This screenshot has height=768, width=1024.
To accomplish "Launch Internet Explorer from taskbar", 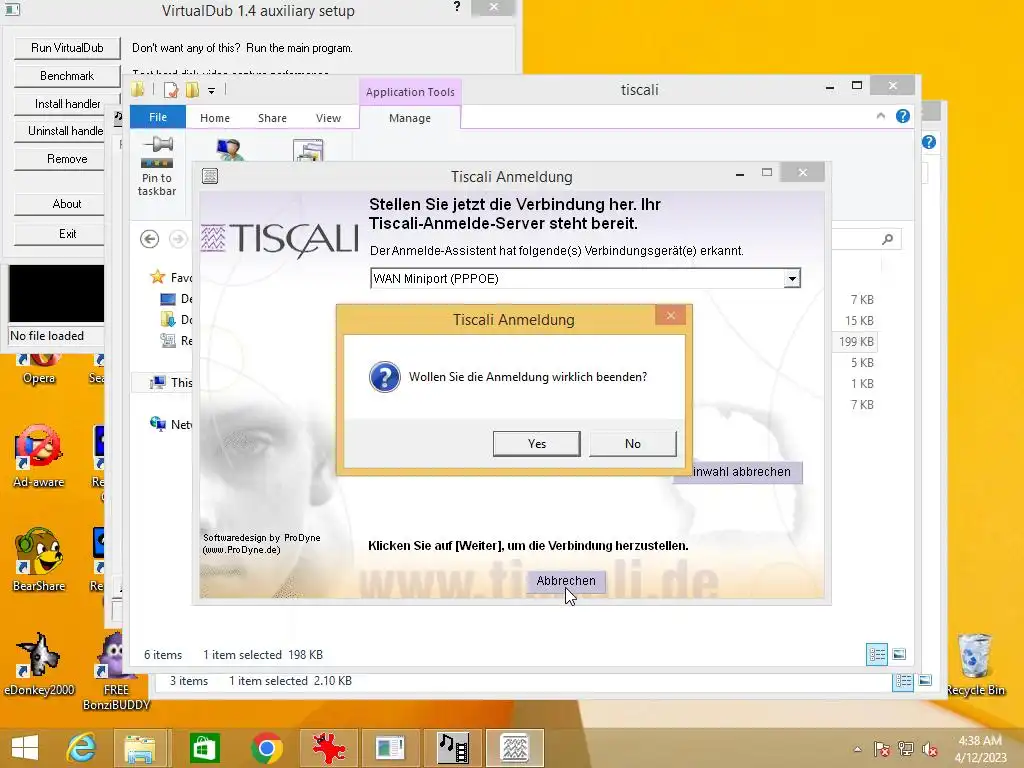I will pyautogui.click(x=82, y=748).
